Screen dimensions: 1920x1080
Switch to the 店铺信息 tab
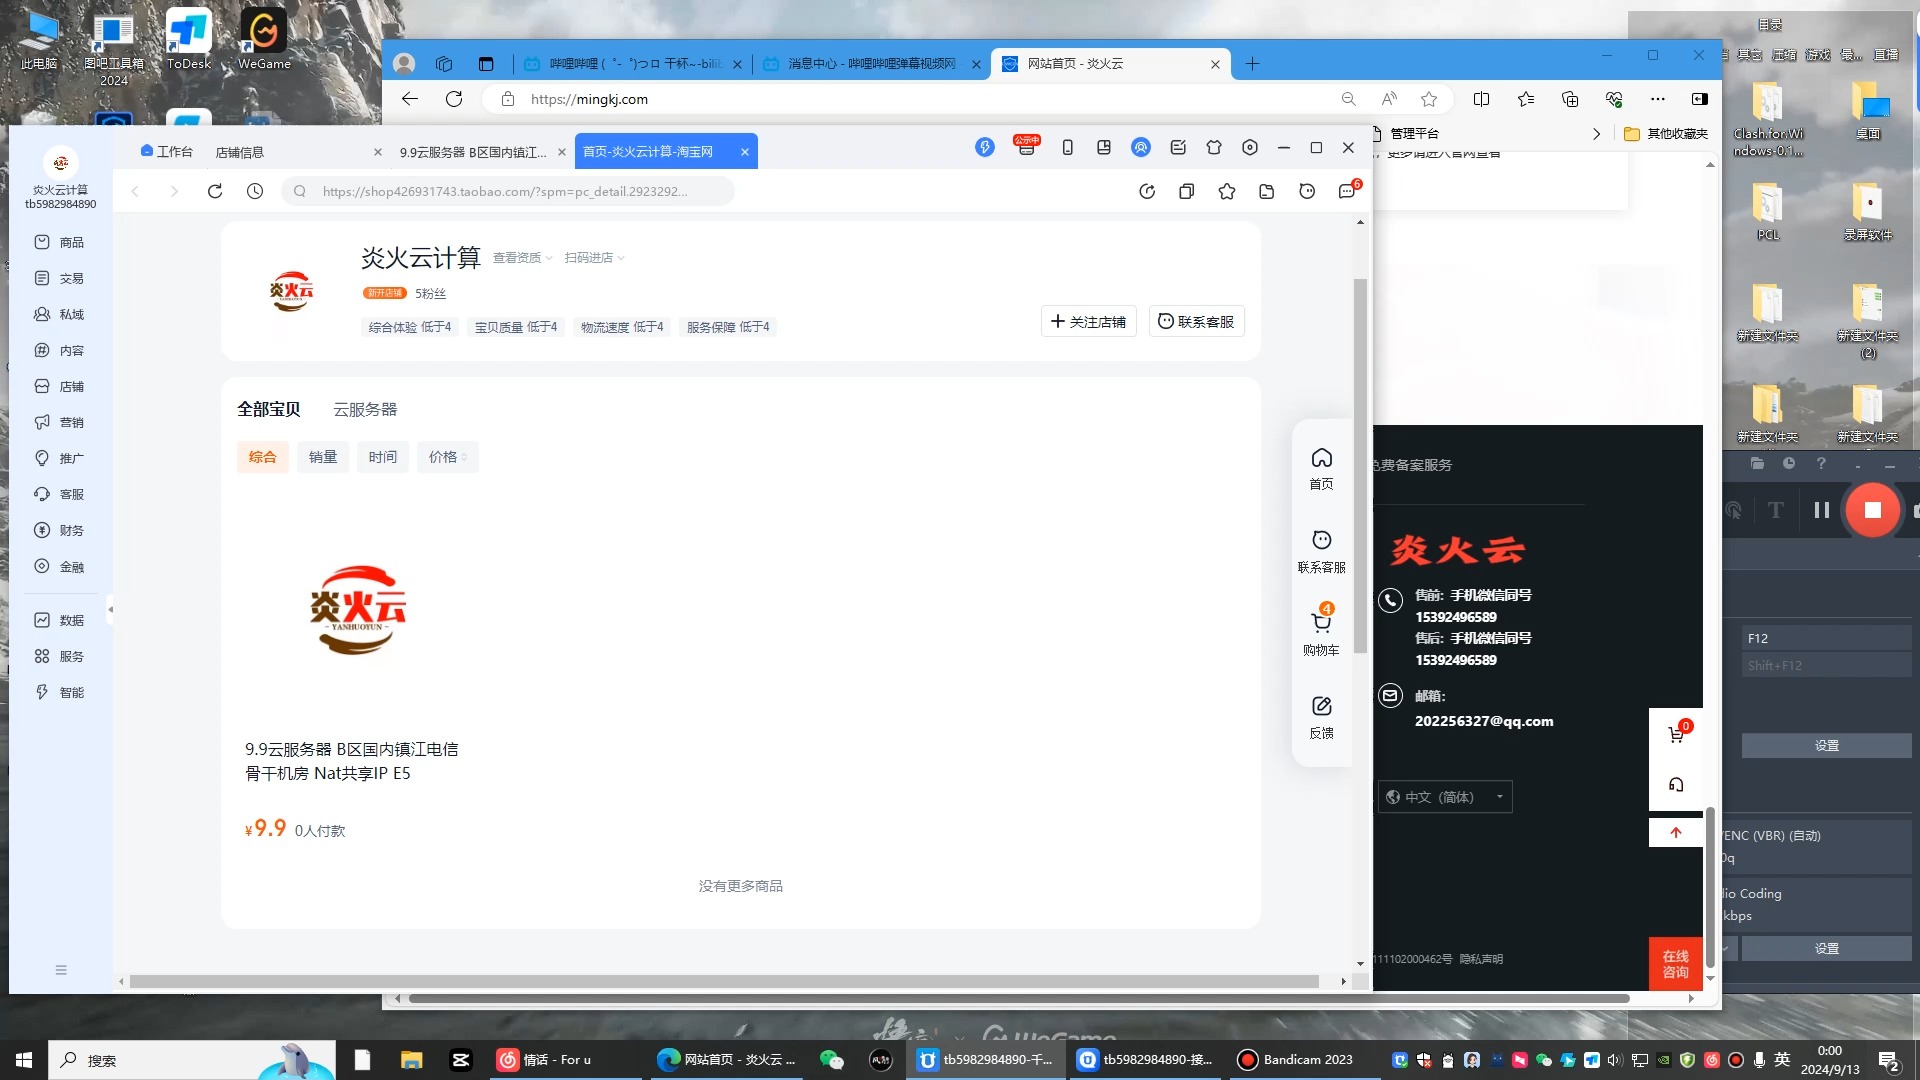click(x=240, y=152)
